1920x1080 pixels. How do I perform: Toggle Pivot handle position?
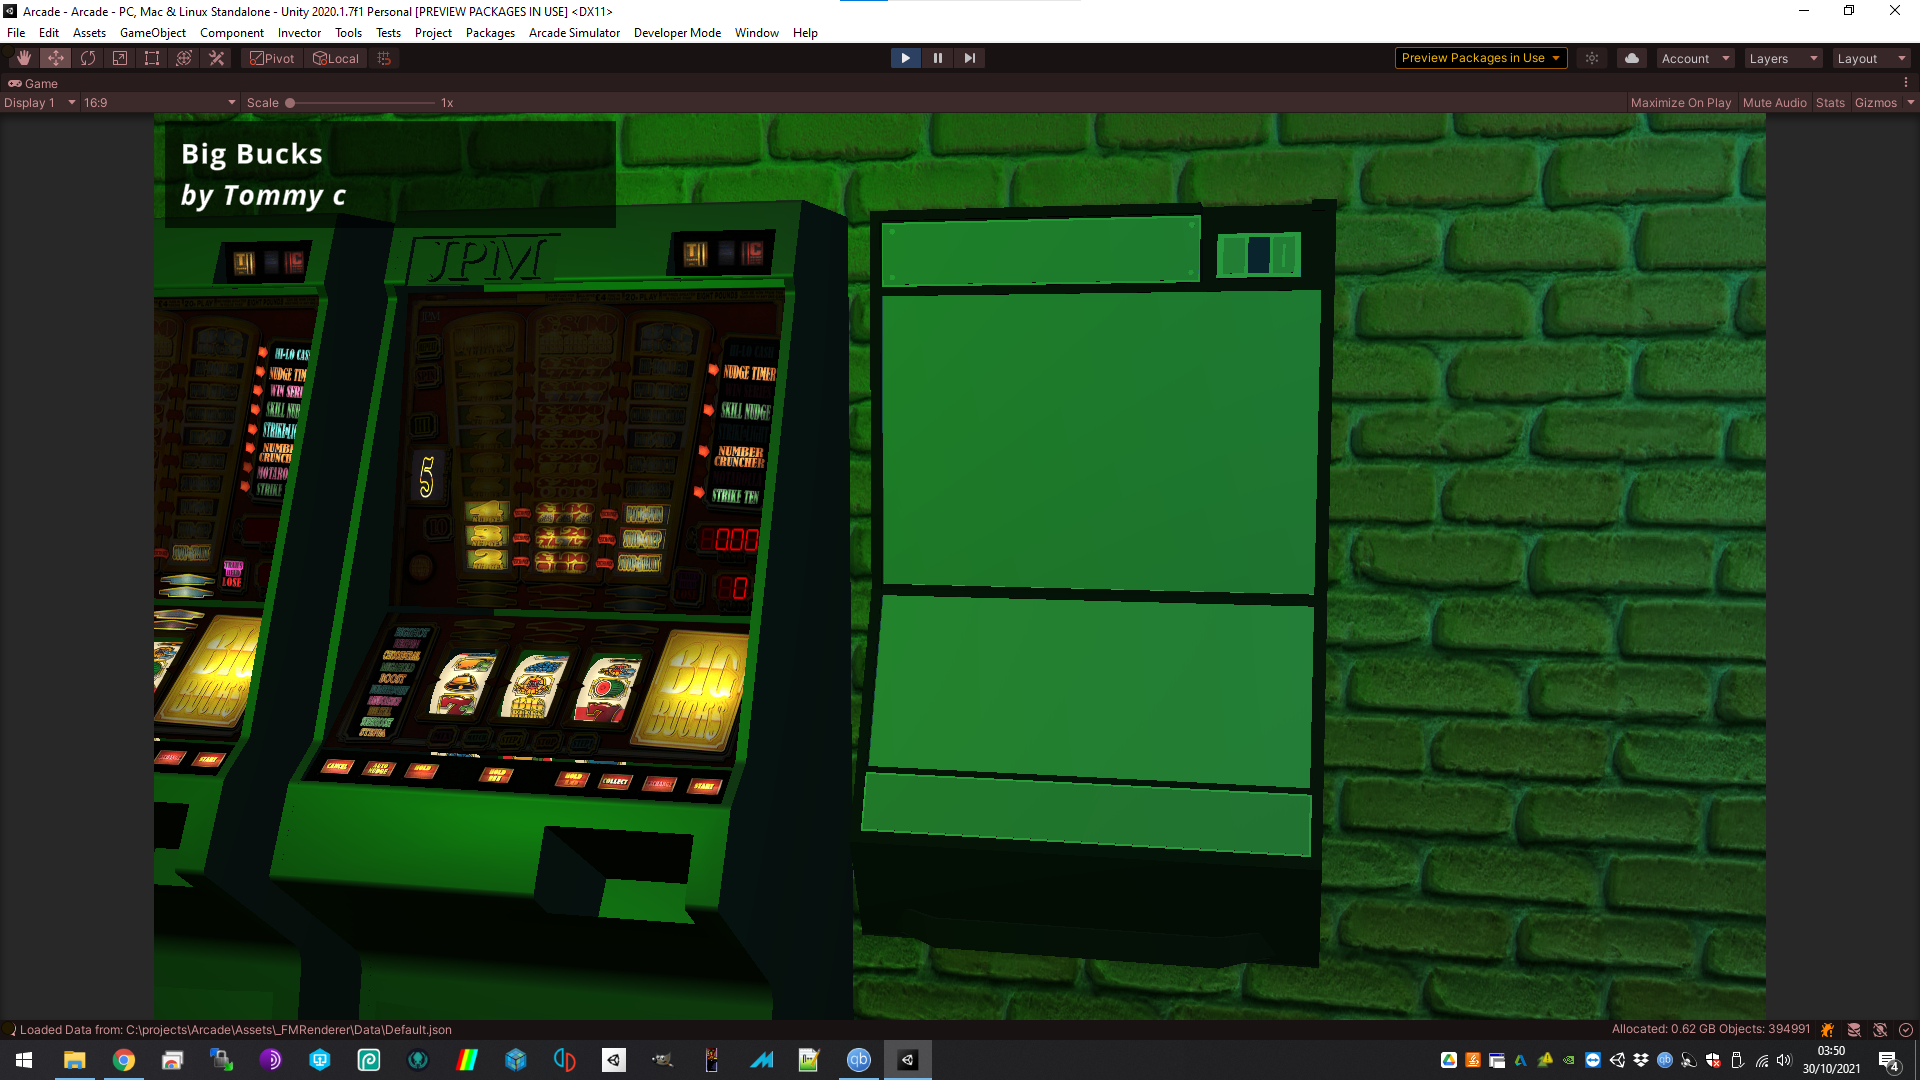(x=272, y=58)
